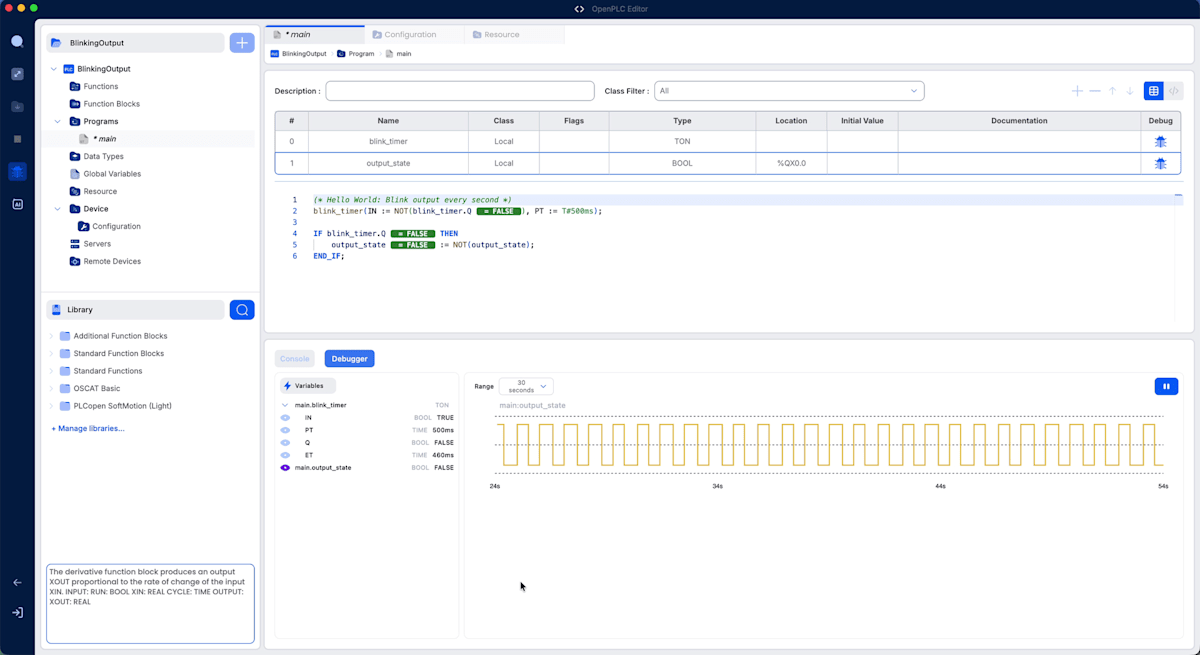1200x655 pixels.
Task: Click the Remote Devices icon
Action: click(75, 262)
